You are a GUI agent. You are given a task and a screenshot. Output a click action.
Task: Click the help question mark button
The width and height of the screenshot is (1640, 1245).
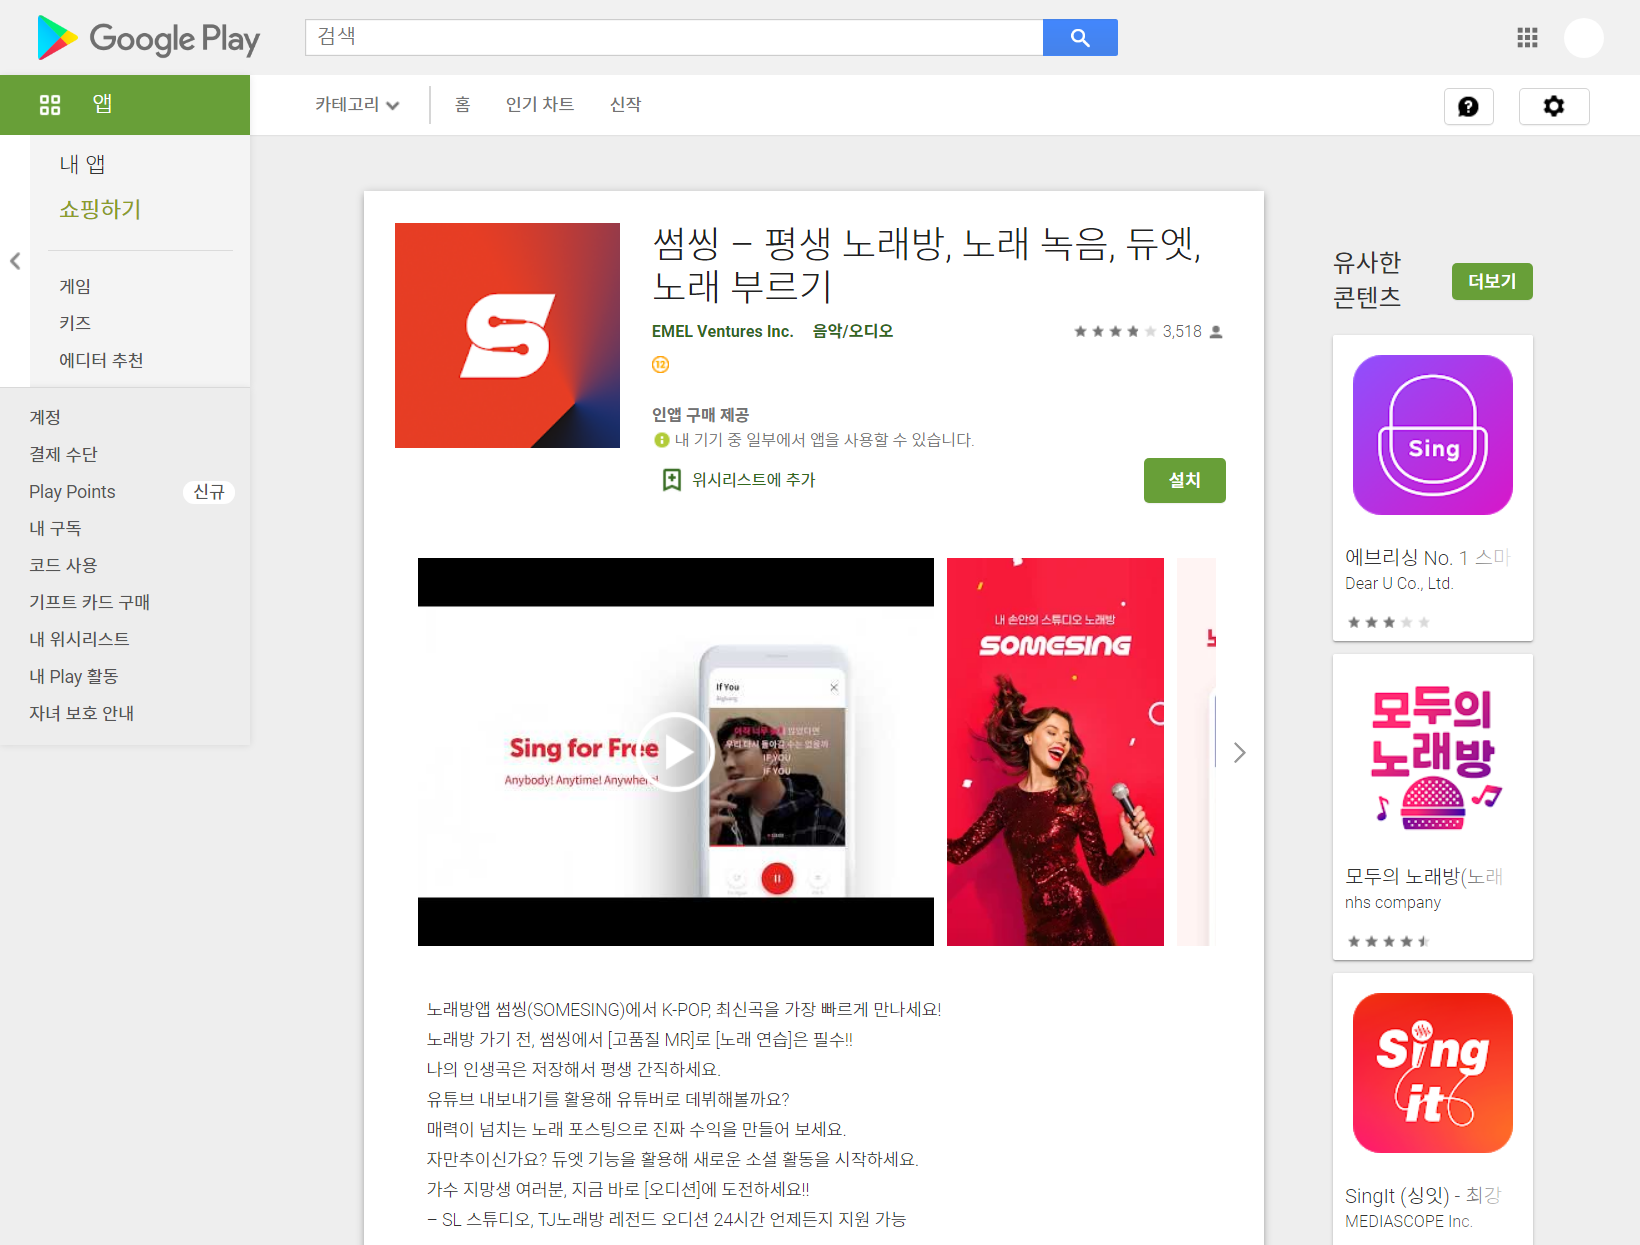pos(1468,106)
